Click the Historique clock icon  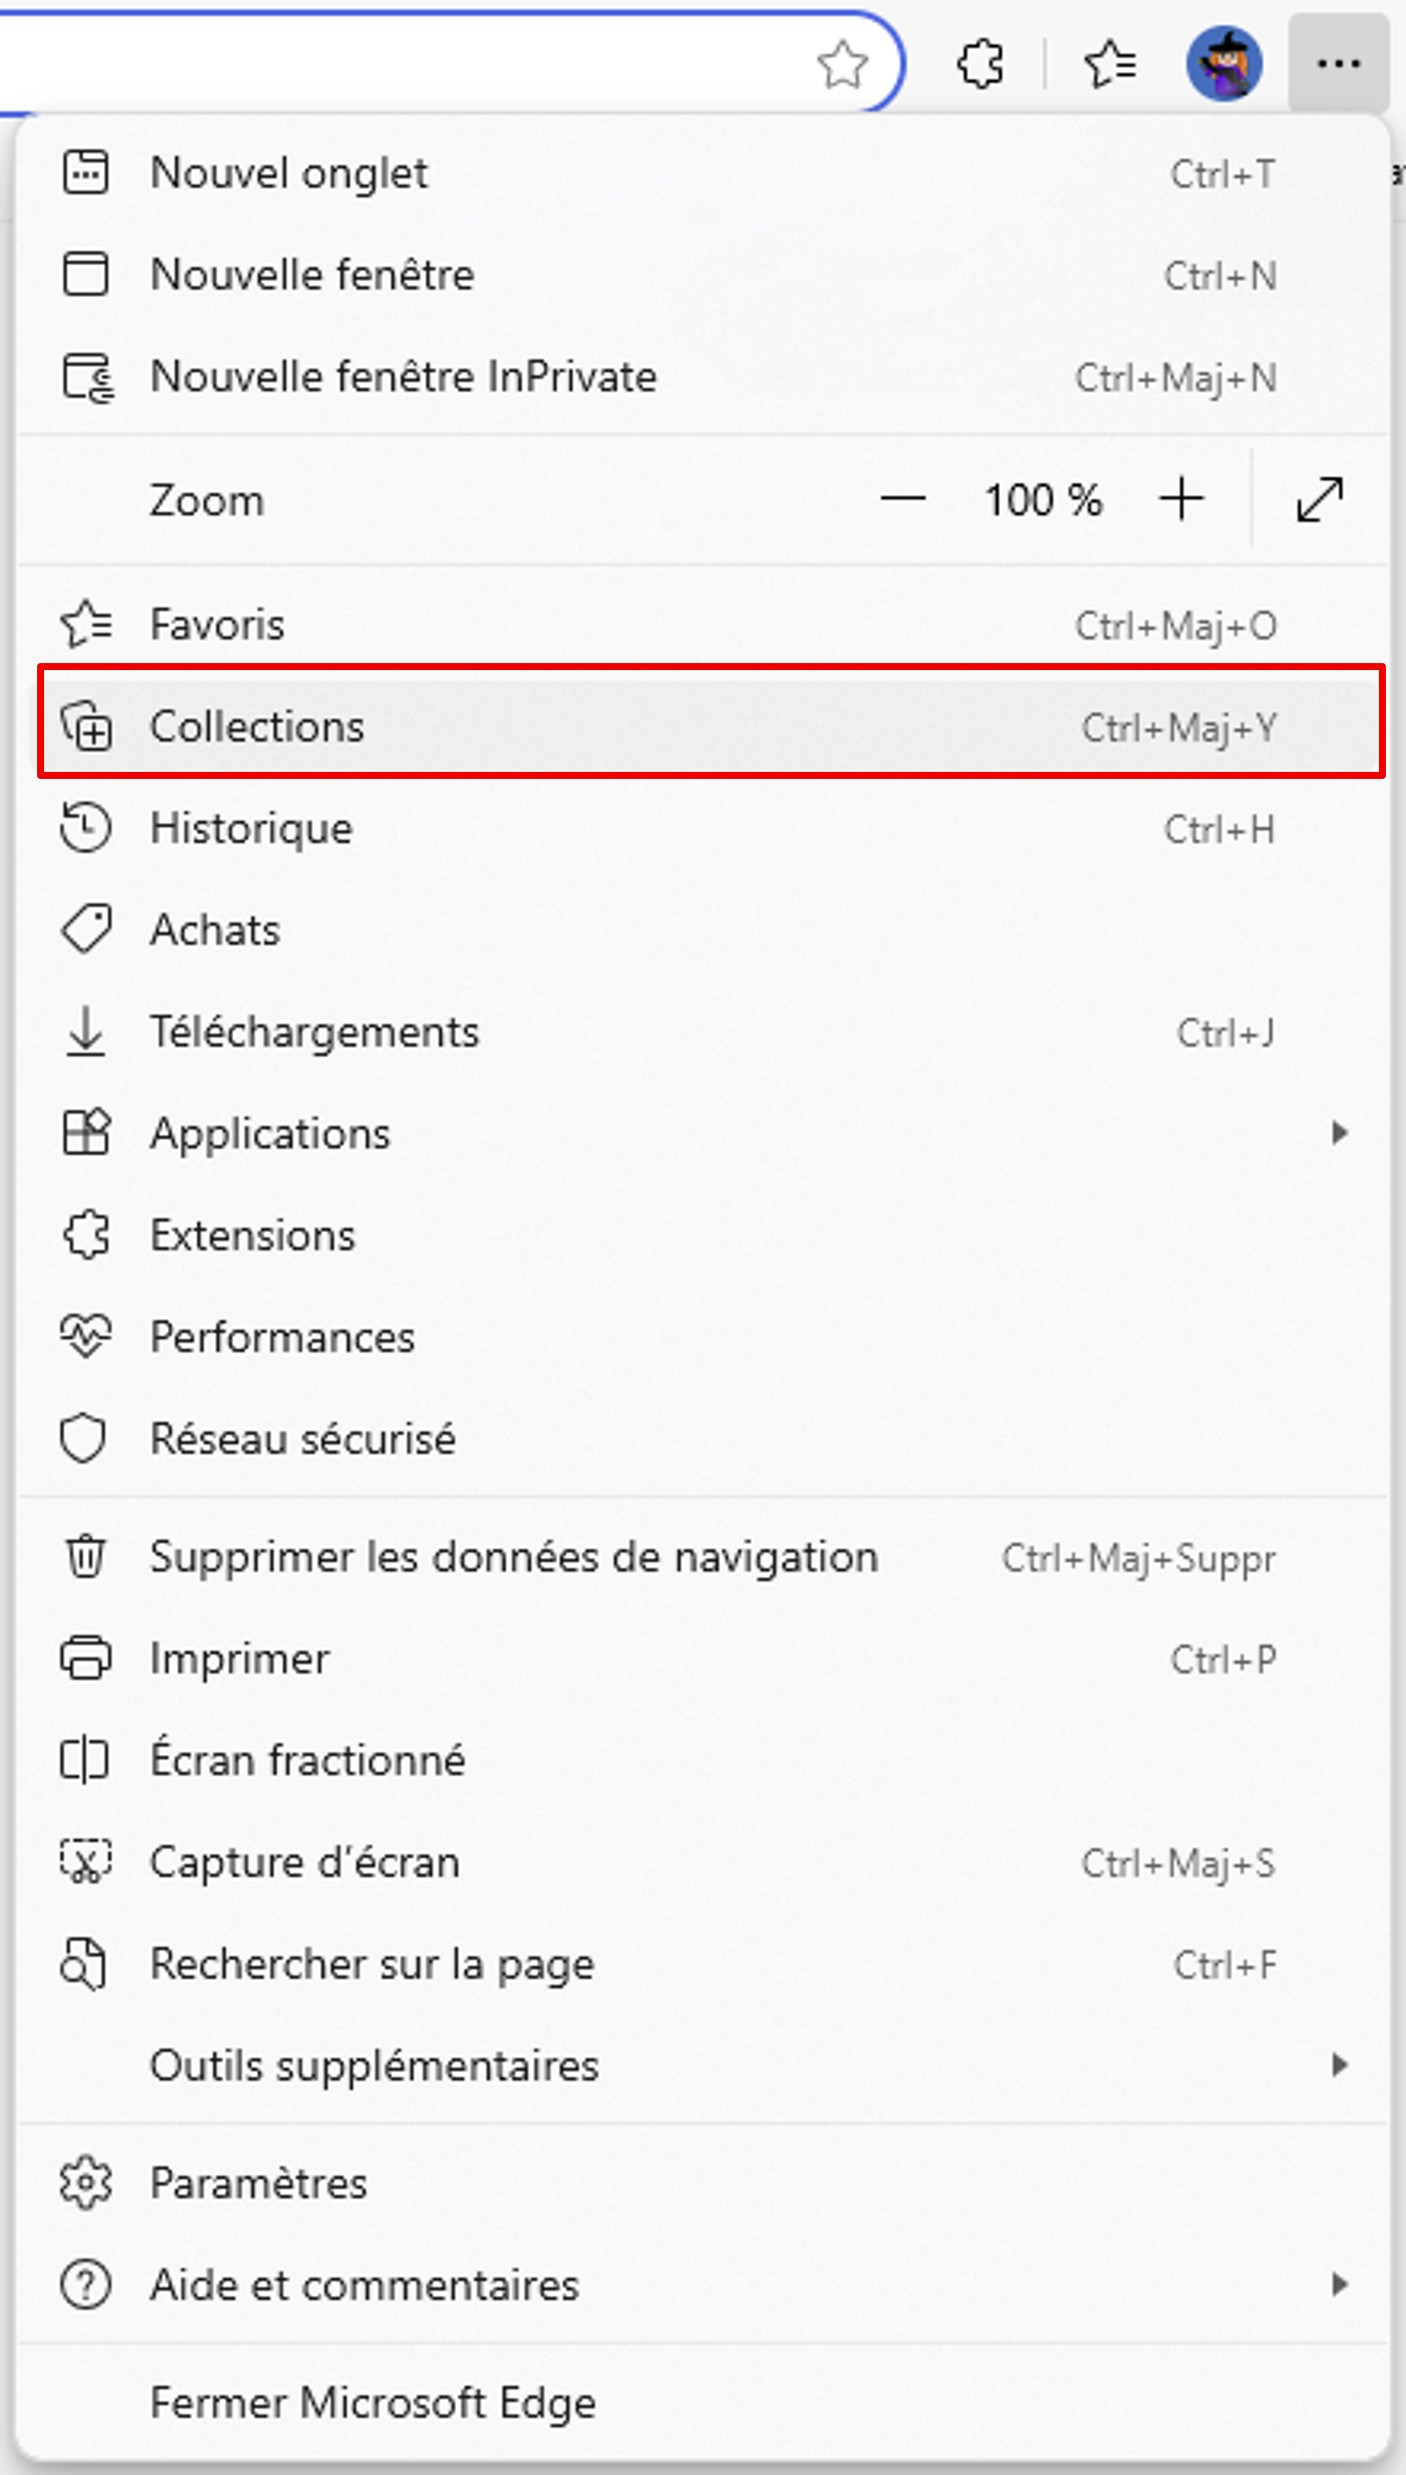click(x=86, y=828)
